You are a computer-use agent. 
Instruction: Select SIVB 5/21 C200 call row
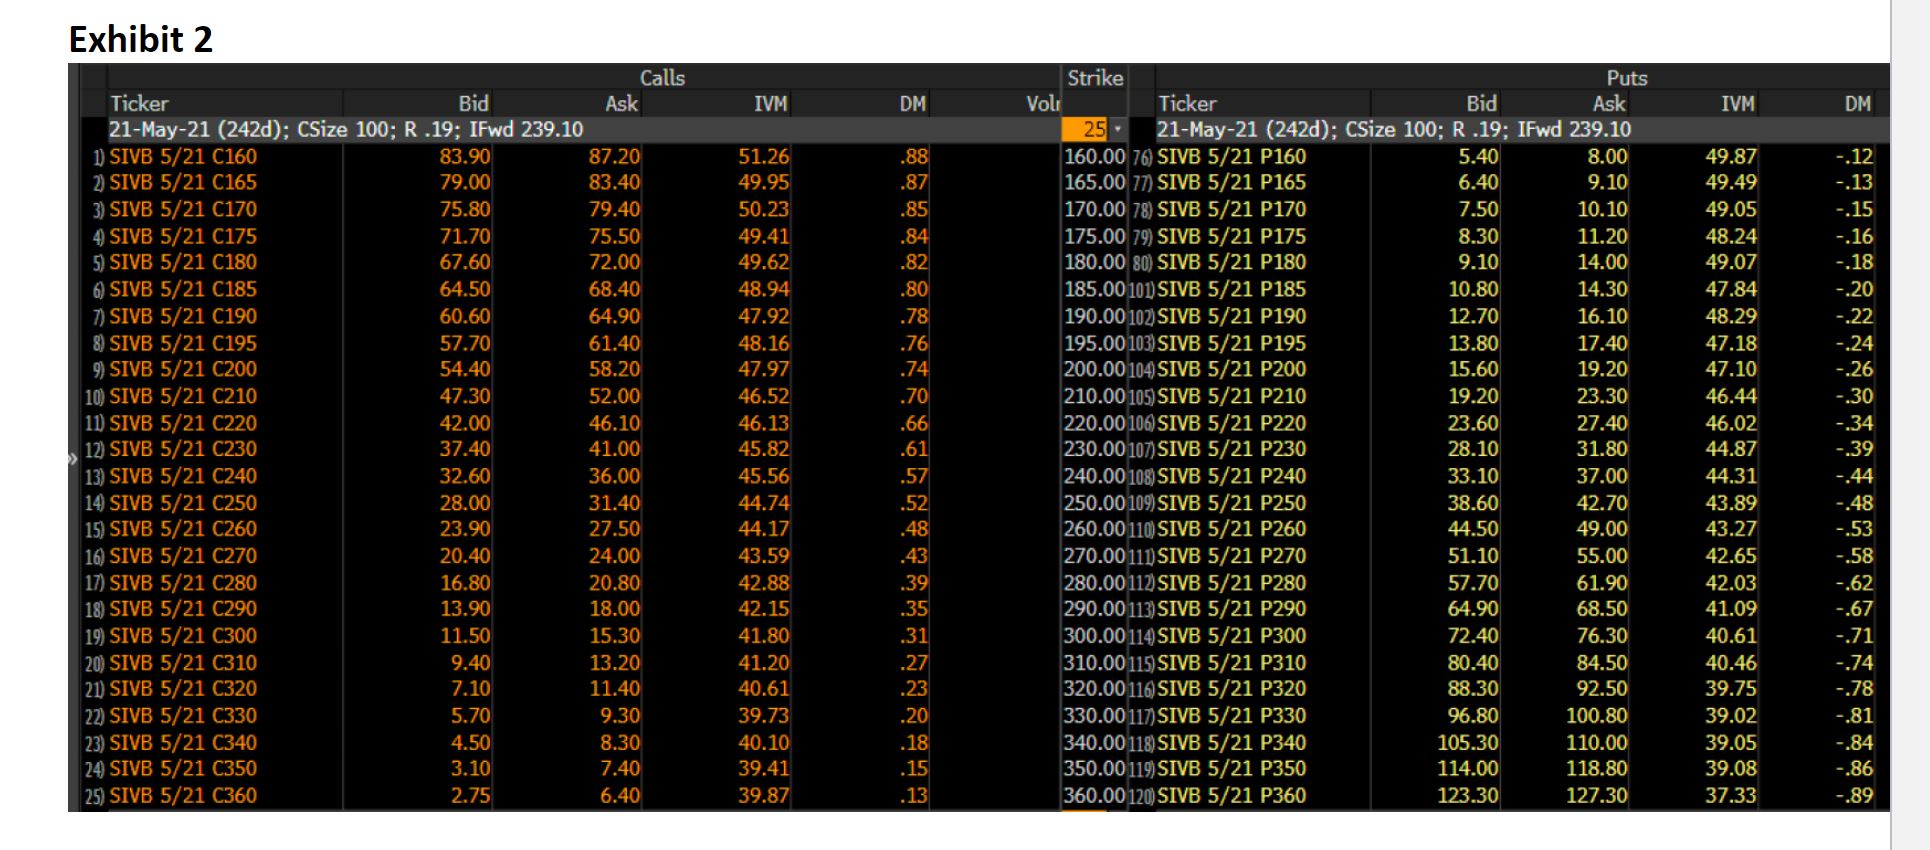click(570, 369)
